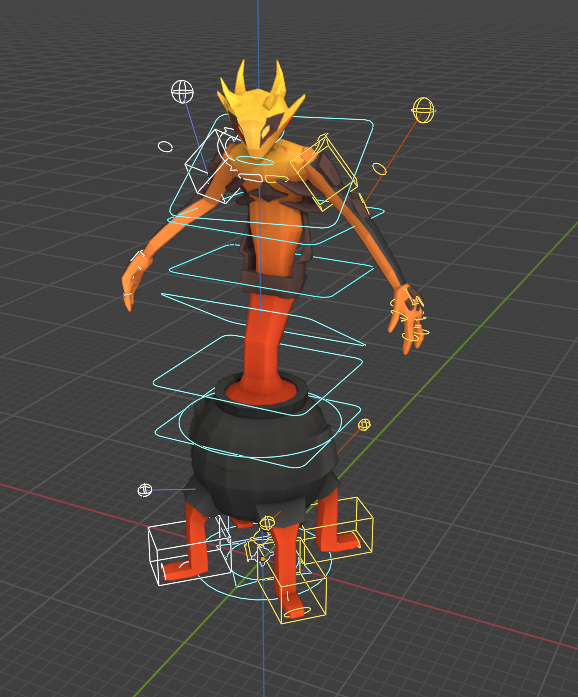Click the yellow cube shoulder control
This screenshot has width=578, height=697.
(x=325, y=173)
